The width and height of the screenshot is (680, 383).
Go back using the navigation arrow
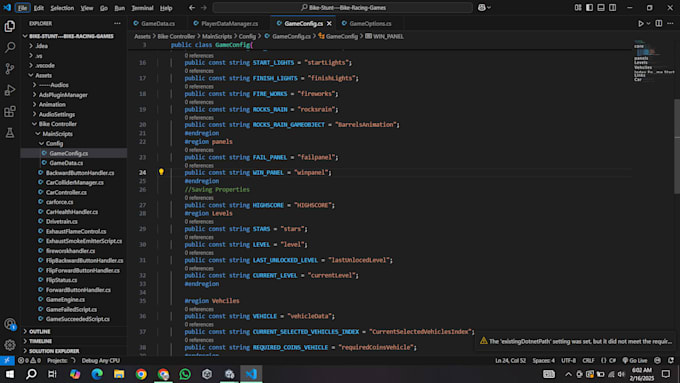[x=192, y=8]
